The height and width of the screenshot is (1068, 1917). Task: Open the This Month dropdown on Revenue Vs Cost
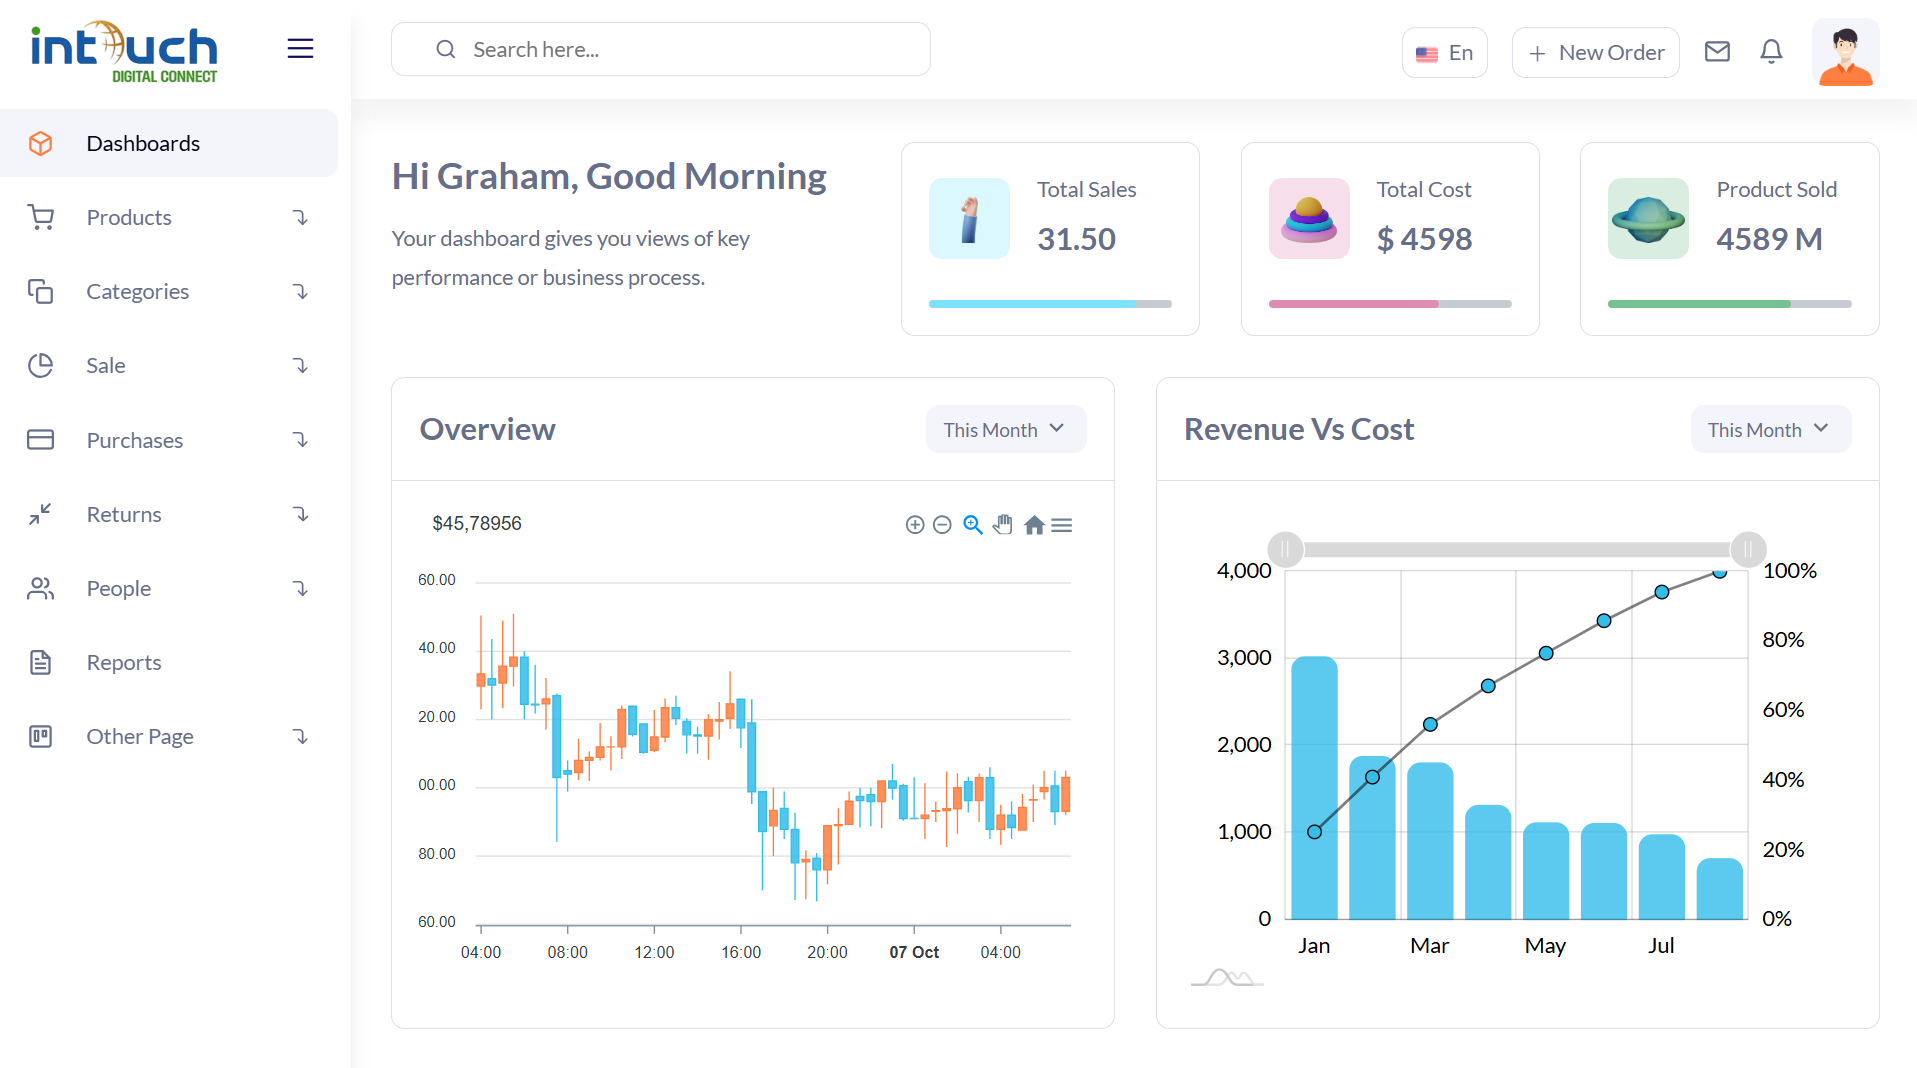click(1770, 428)
